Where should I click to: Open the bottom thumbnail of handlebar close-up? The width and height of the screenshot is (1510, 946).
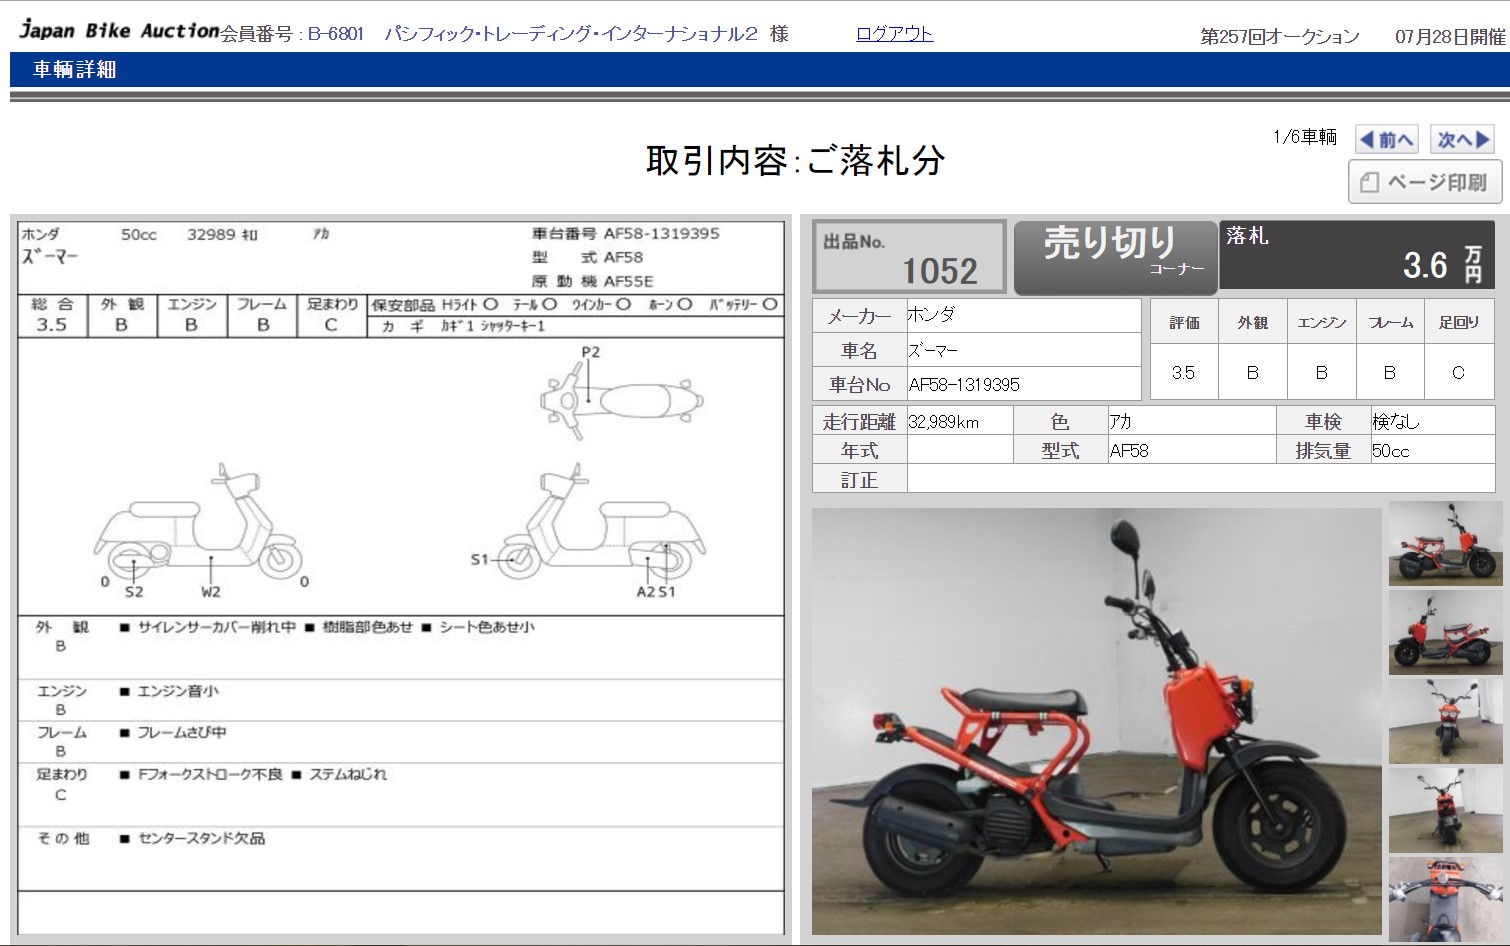pyautogui.click(x=1445, y=897)
